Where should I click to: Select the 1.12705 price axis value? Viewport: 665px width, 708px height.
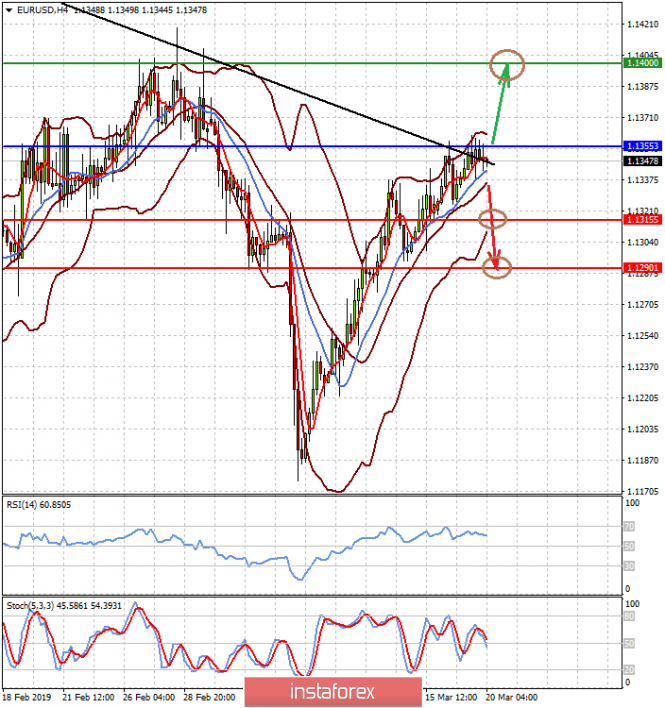click(643, 304)
